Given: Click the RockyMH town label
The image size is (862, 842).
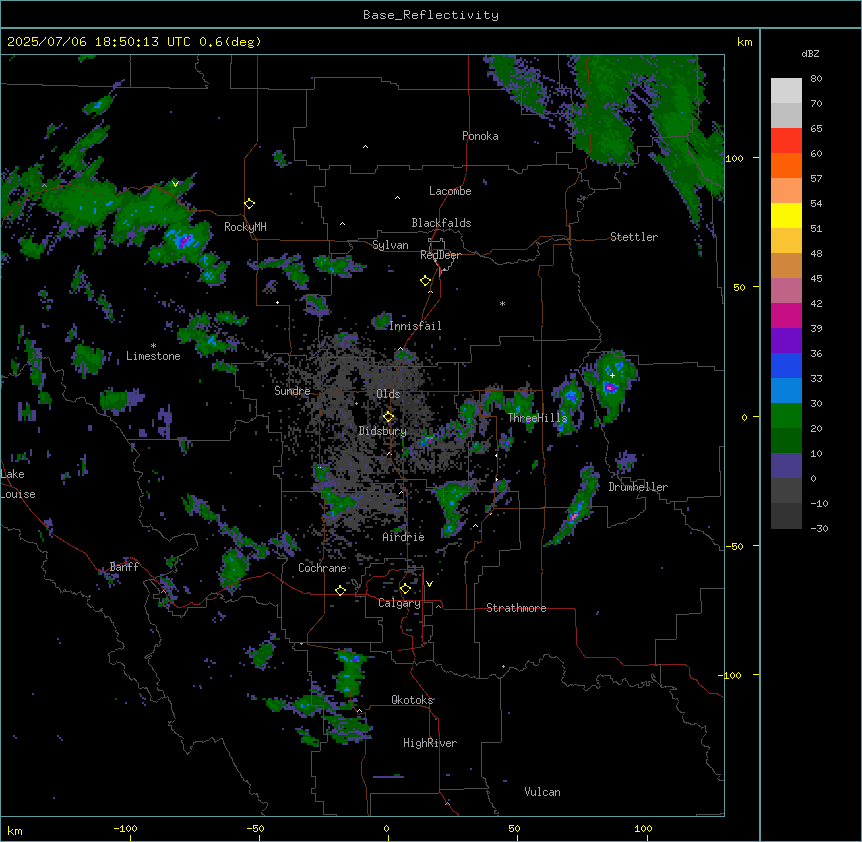Looking at the screenshot, I should click(245, 227).
